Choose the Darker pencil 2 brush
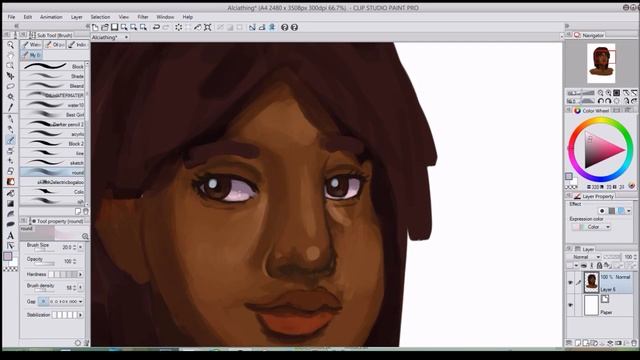 click(53, 124)
